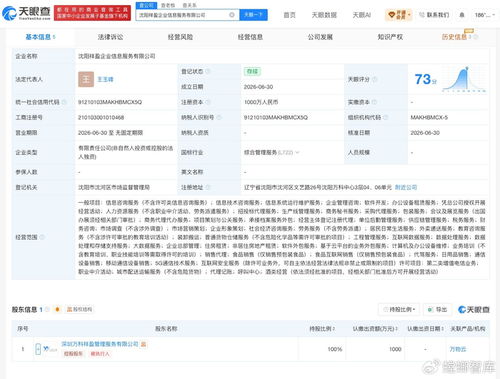Click the credit code 91210103MAKHBMCX5Q under 统一社会信用代码
Screen dimensions: 500x379
tap(110, 102)
